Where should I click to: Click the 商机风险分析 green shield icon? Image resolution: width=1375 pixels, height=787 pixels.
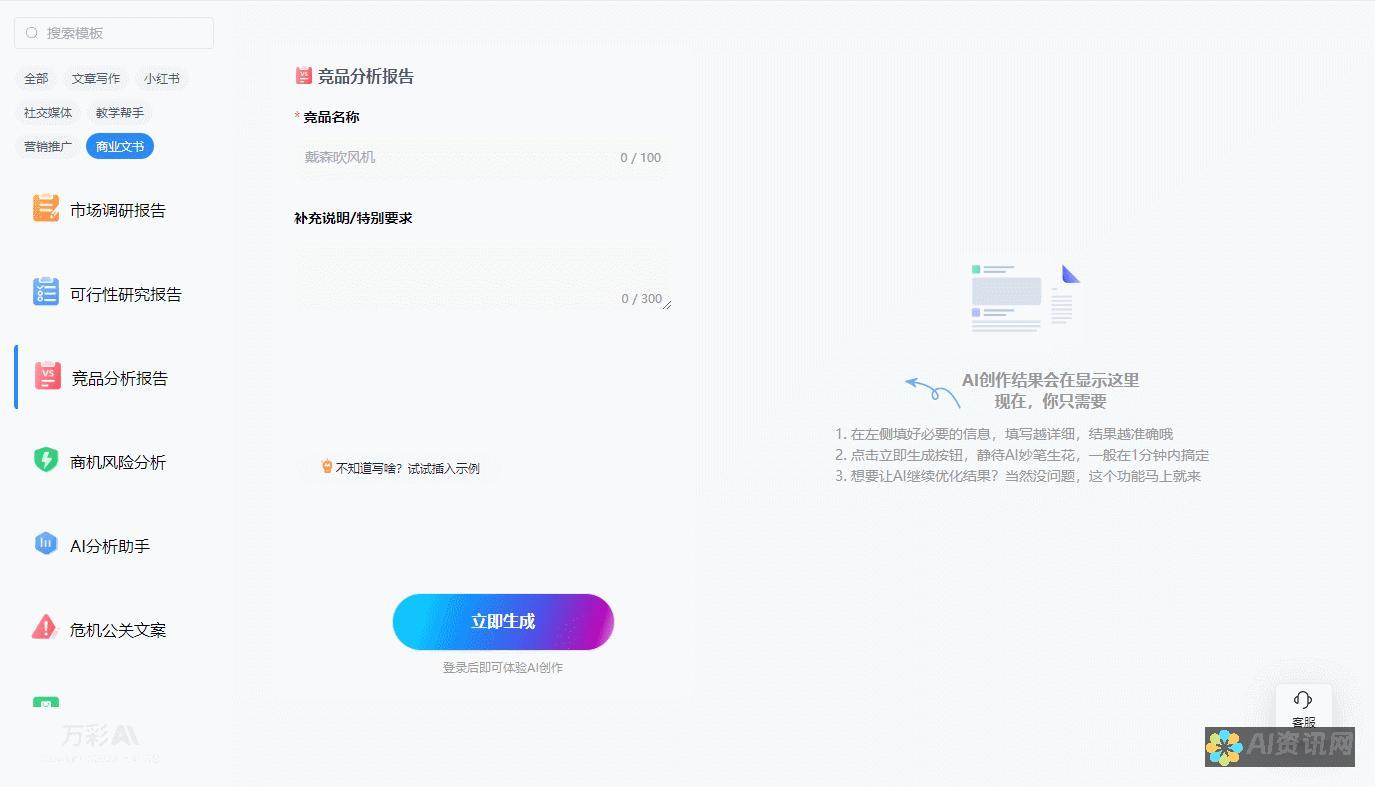pyautogui.click(x=46, y=460)
